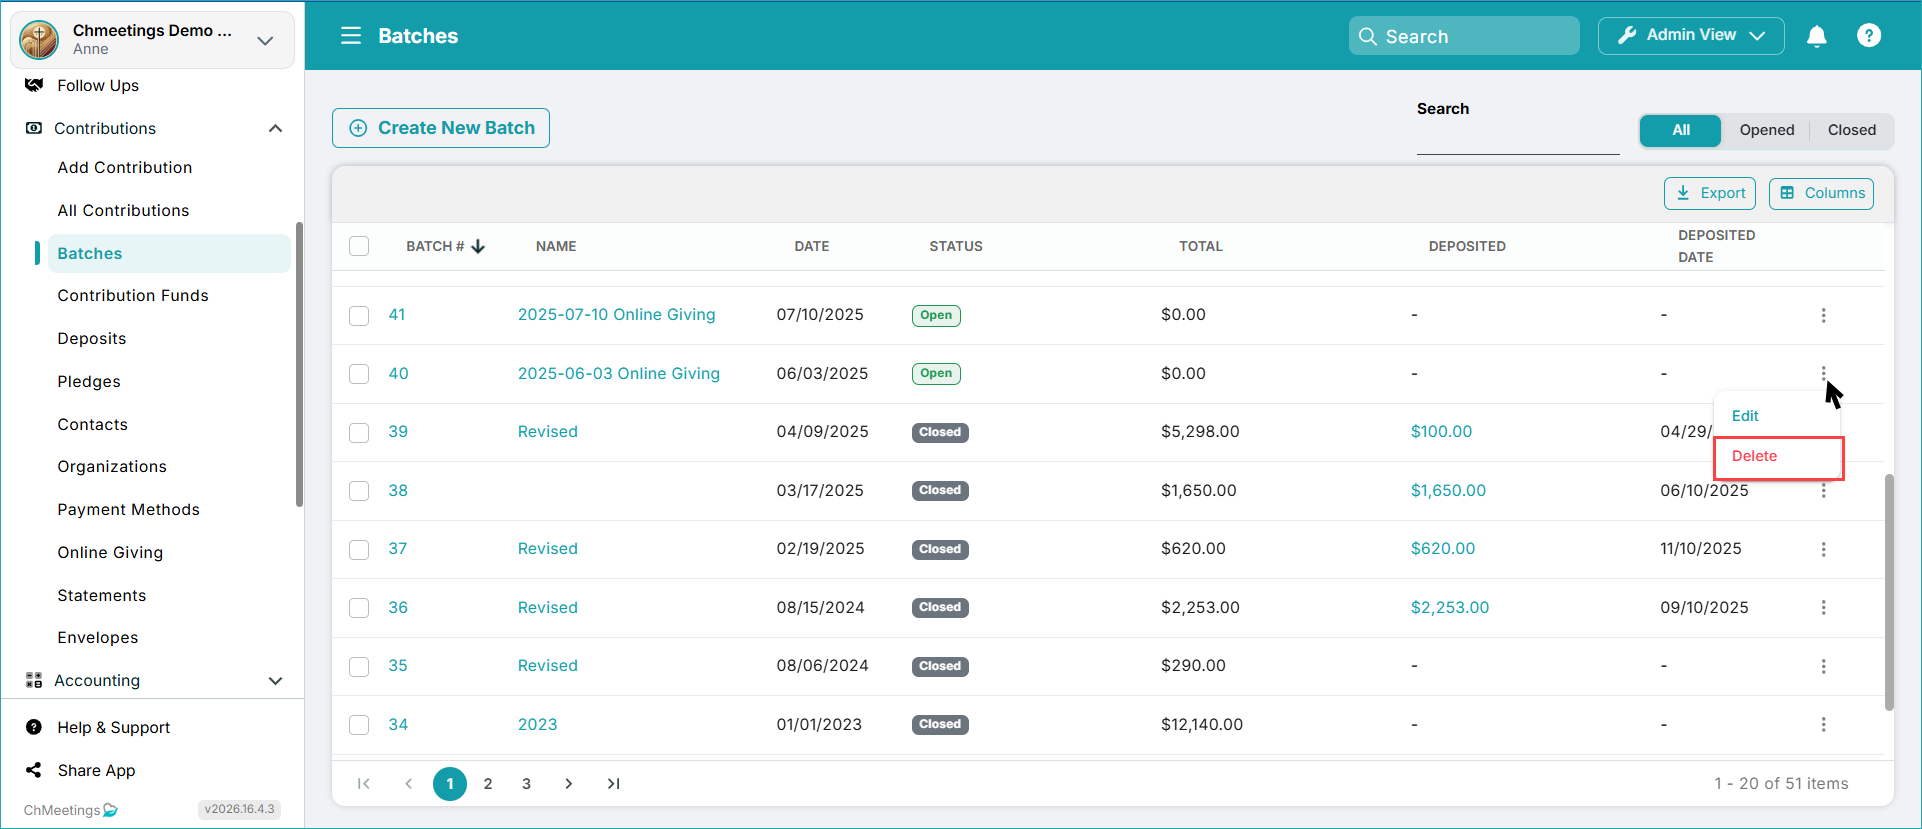The height and width of the screenshot is (829, 1922).
Task: Choose Edit from the context menu
Action: pyautogui.click(x=1745, y=416)
